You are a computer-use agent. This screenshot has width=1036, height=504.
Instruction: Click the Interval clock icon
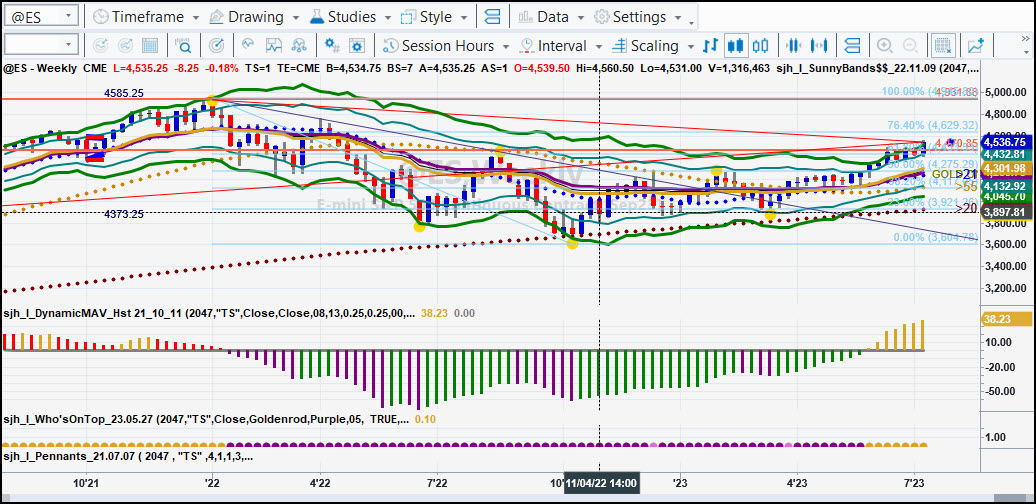coord(527,46)
